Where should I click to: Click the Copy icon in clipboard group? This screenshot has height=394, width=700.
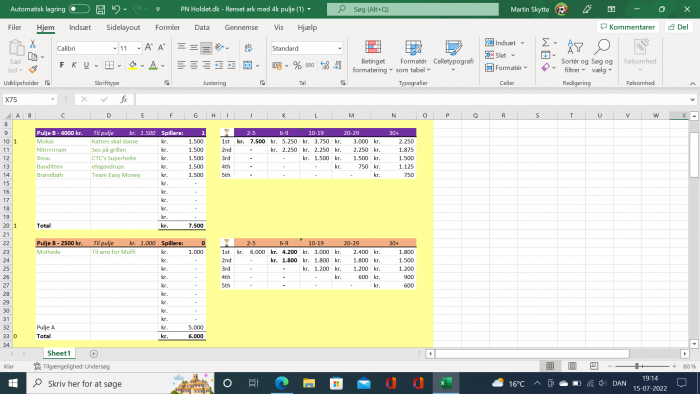coord(33,57)
